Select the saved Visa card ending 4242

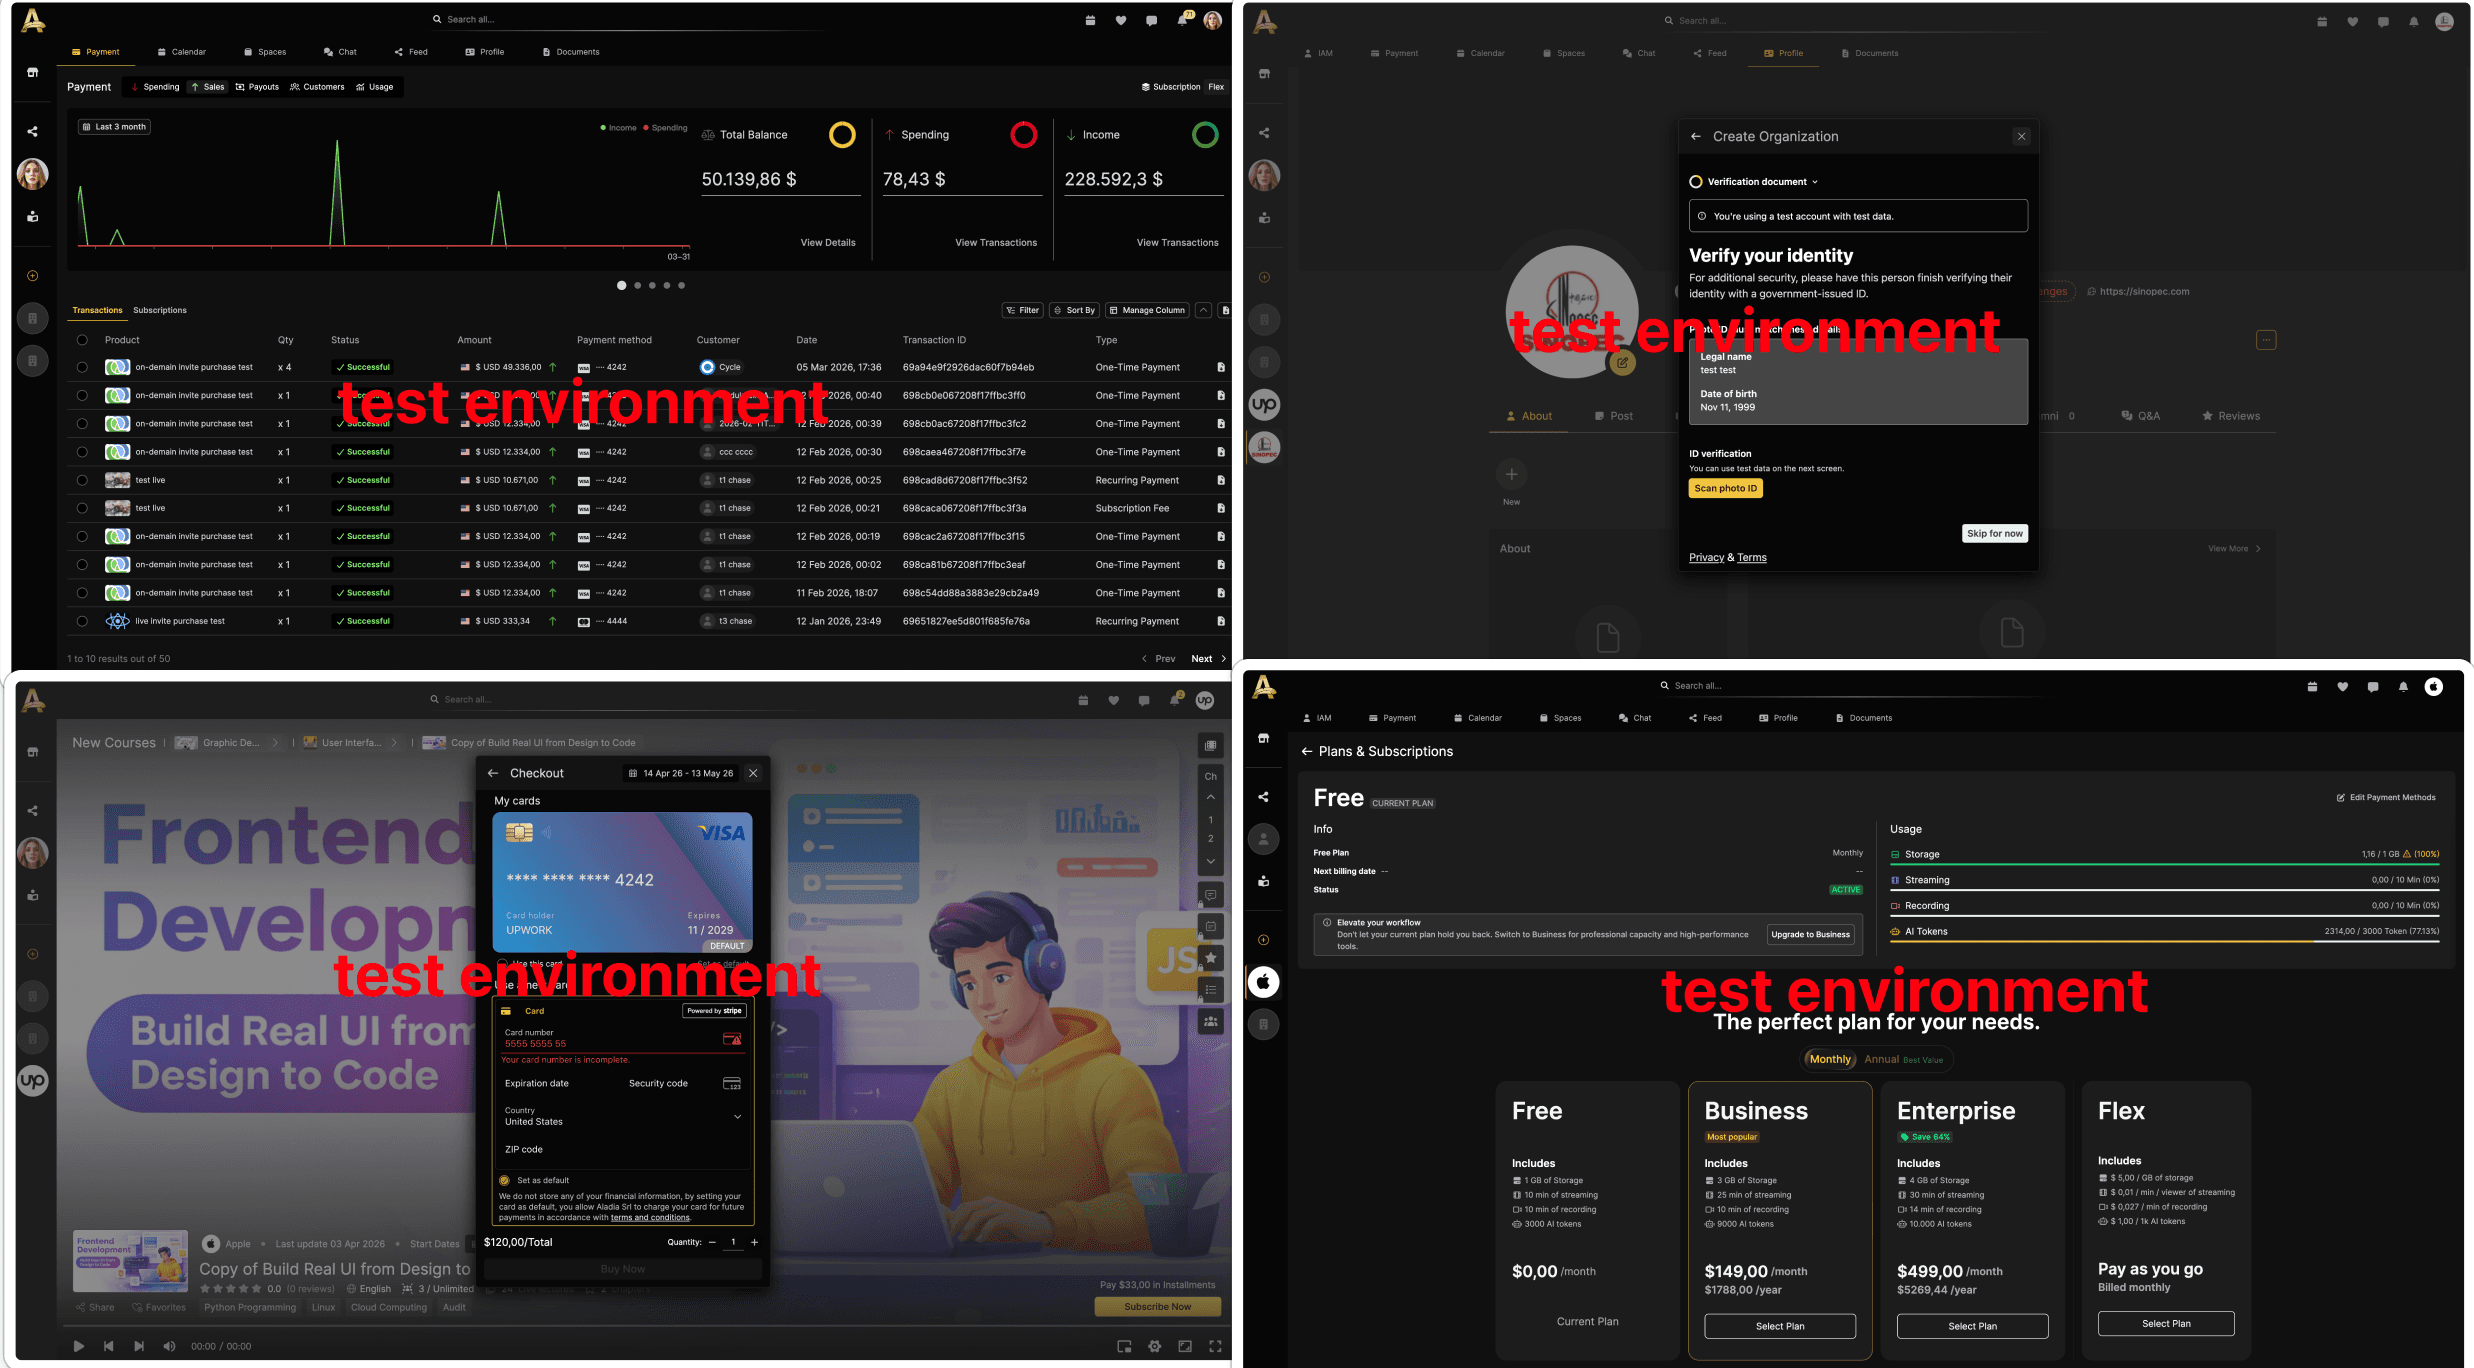[622, 882]
